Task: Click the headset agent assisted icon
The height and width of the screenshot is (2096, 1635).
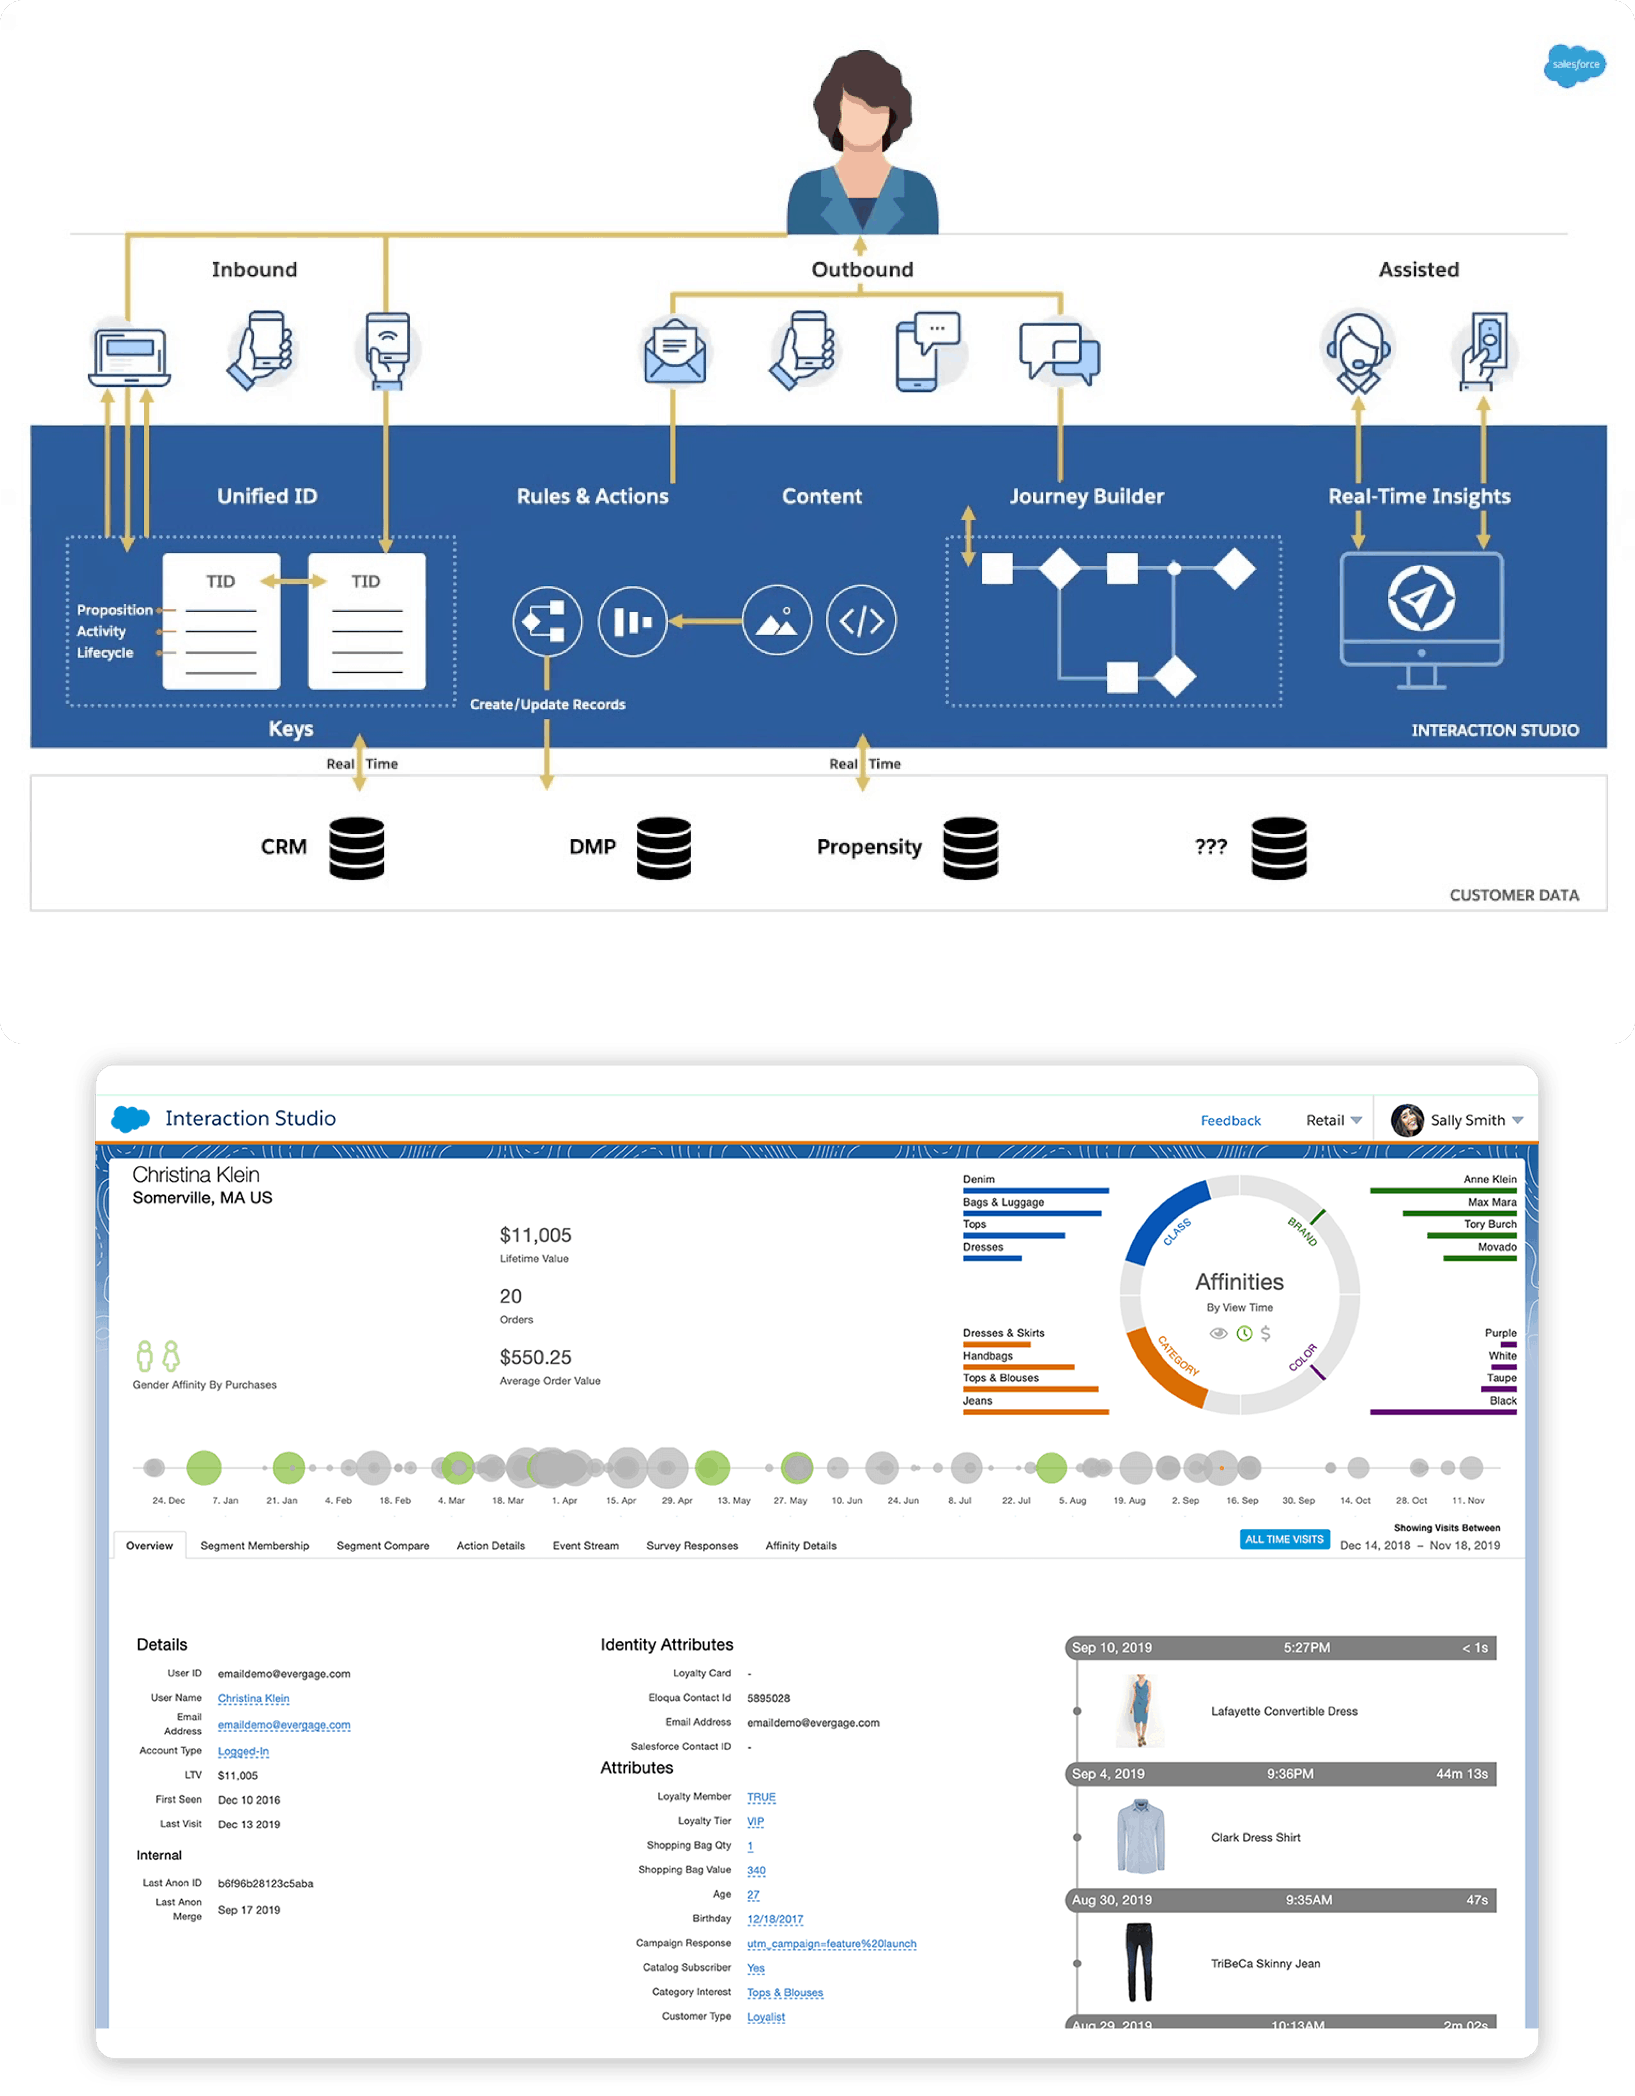Action: [x=1357, y=351]
